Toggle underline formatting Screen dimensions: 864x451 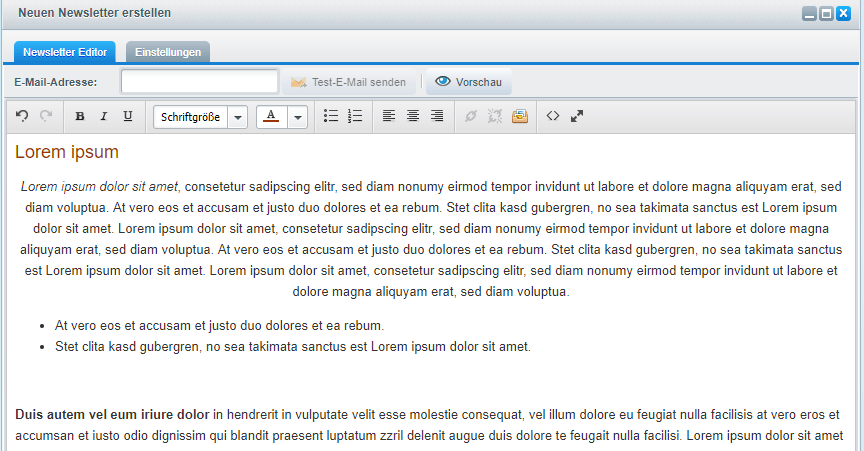point(128,116)
